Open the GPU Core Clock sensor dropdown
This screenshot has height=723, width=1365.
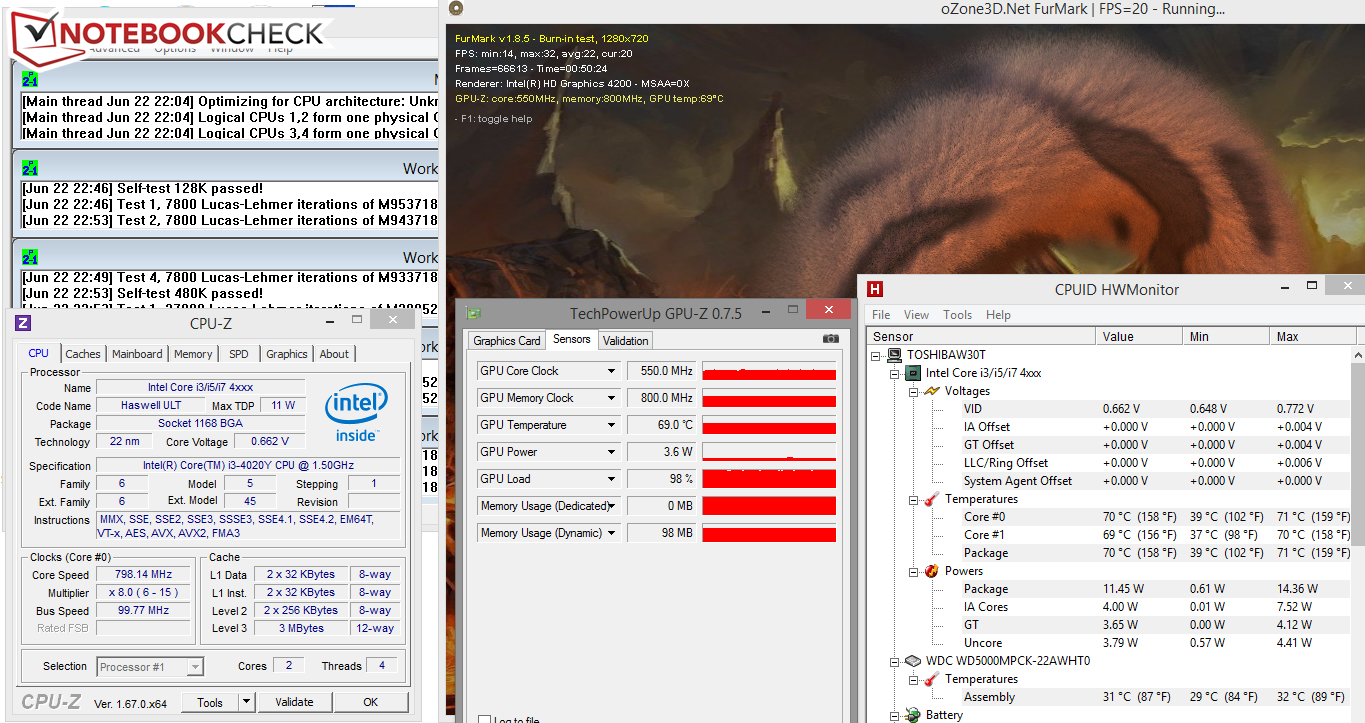point(612,371)
